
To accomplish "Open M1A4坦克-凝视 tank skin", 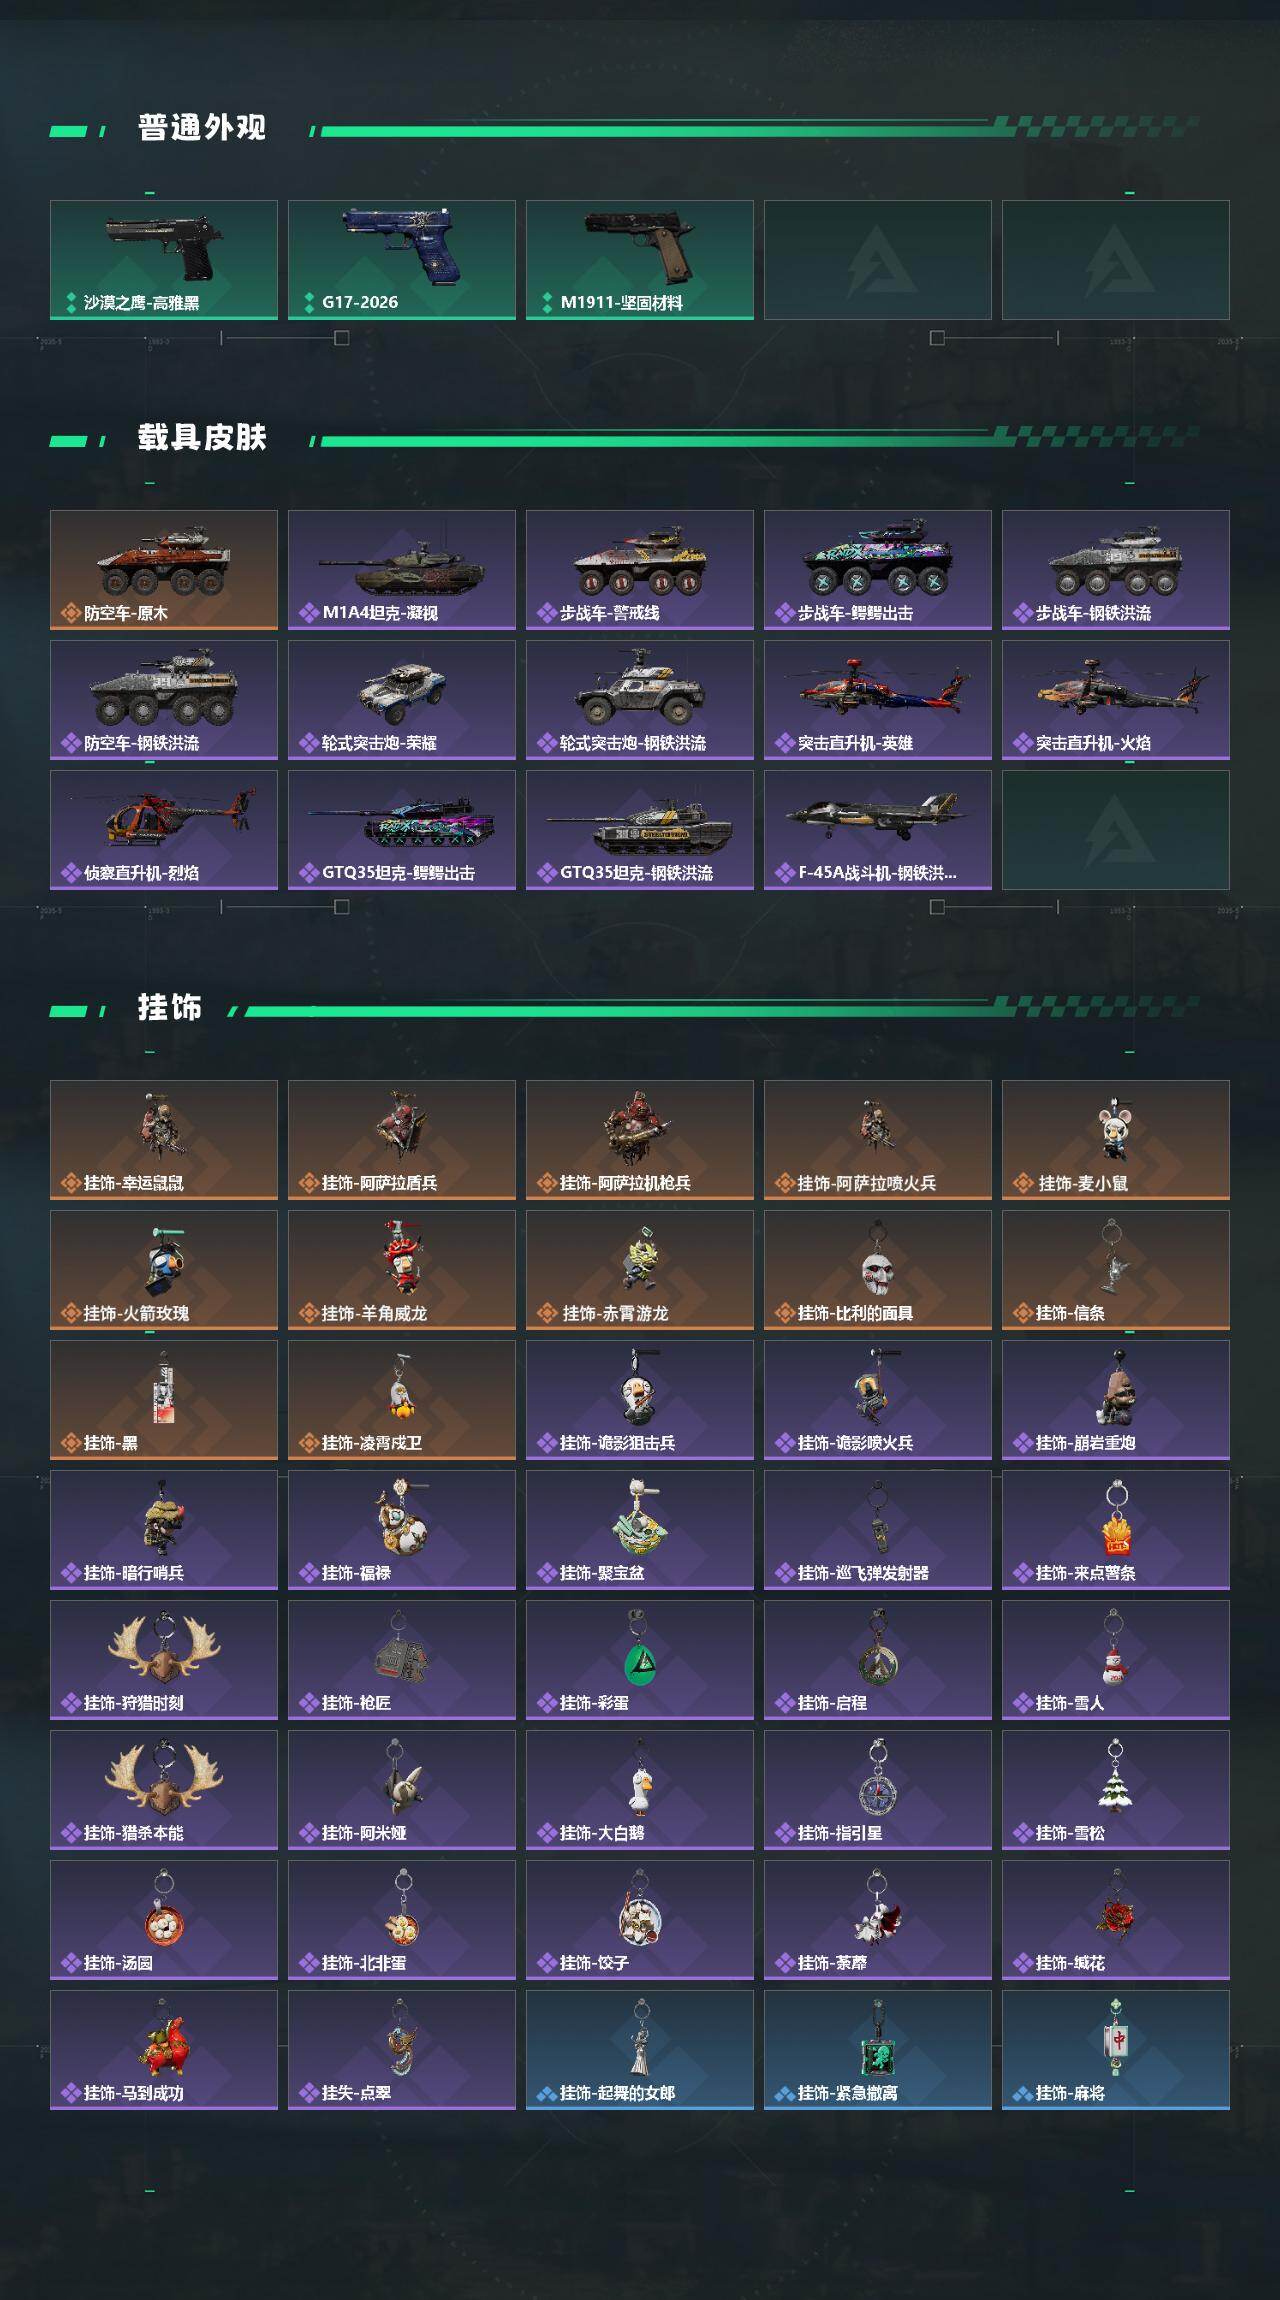I will click(402, 570).
